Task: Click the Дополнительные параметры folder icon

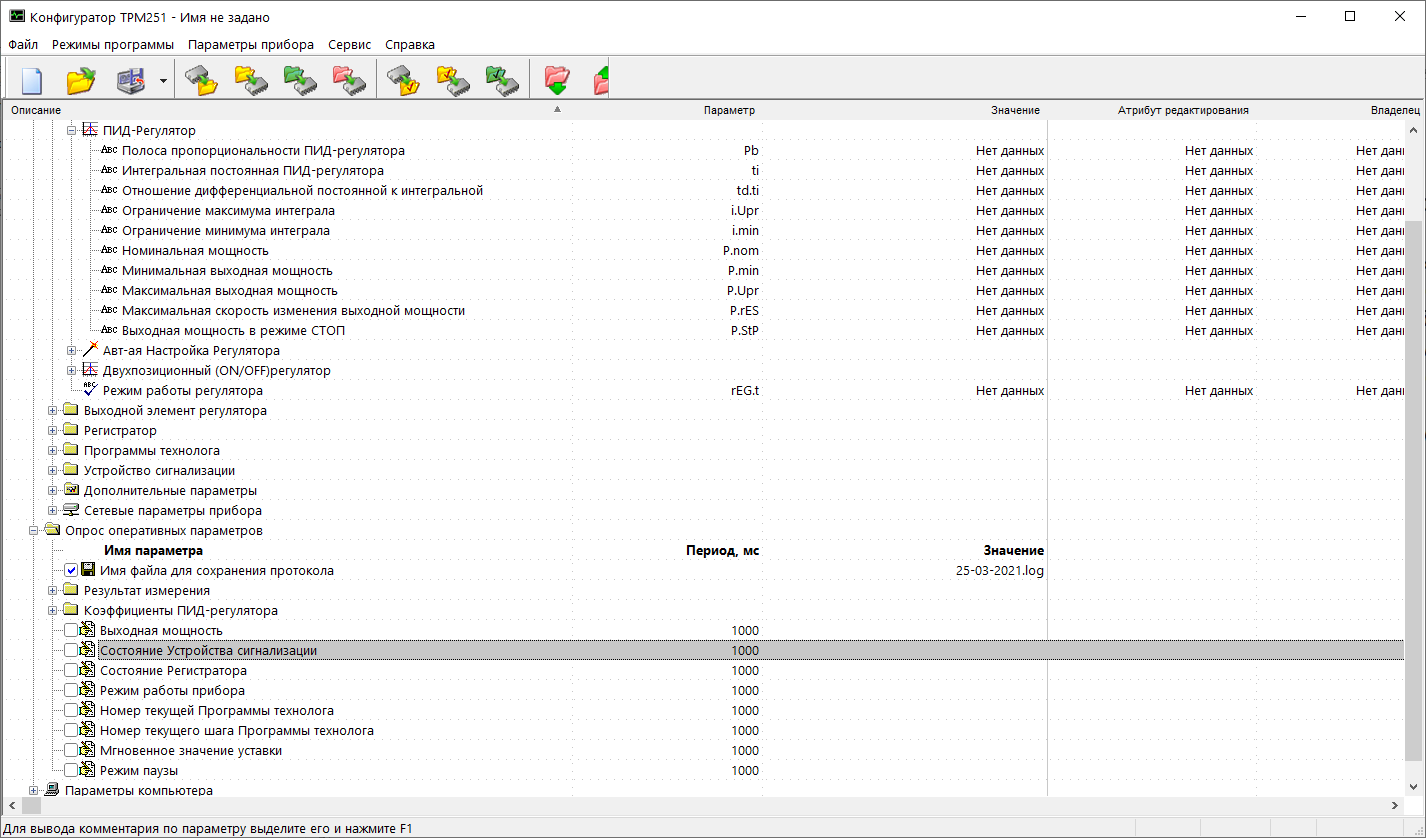Action: pyautogui.click(x=71, y=491)
